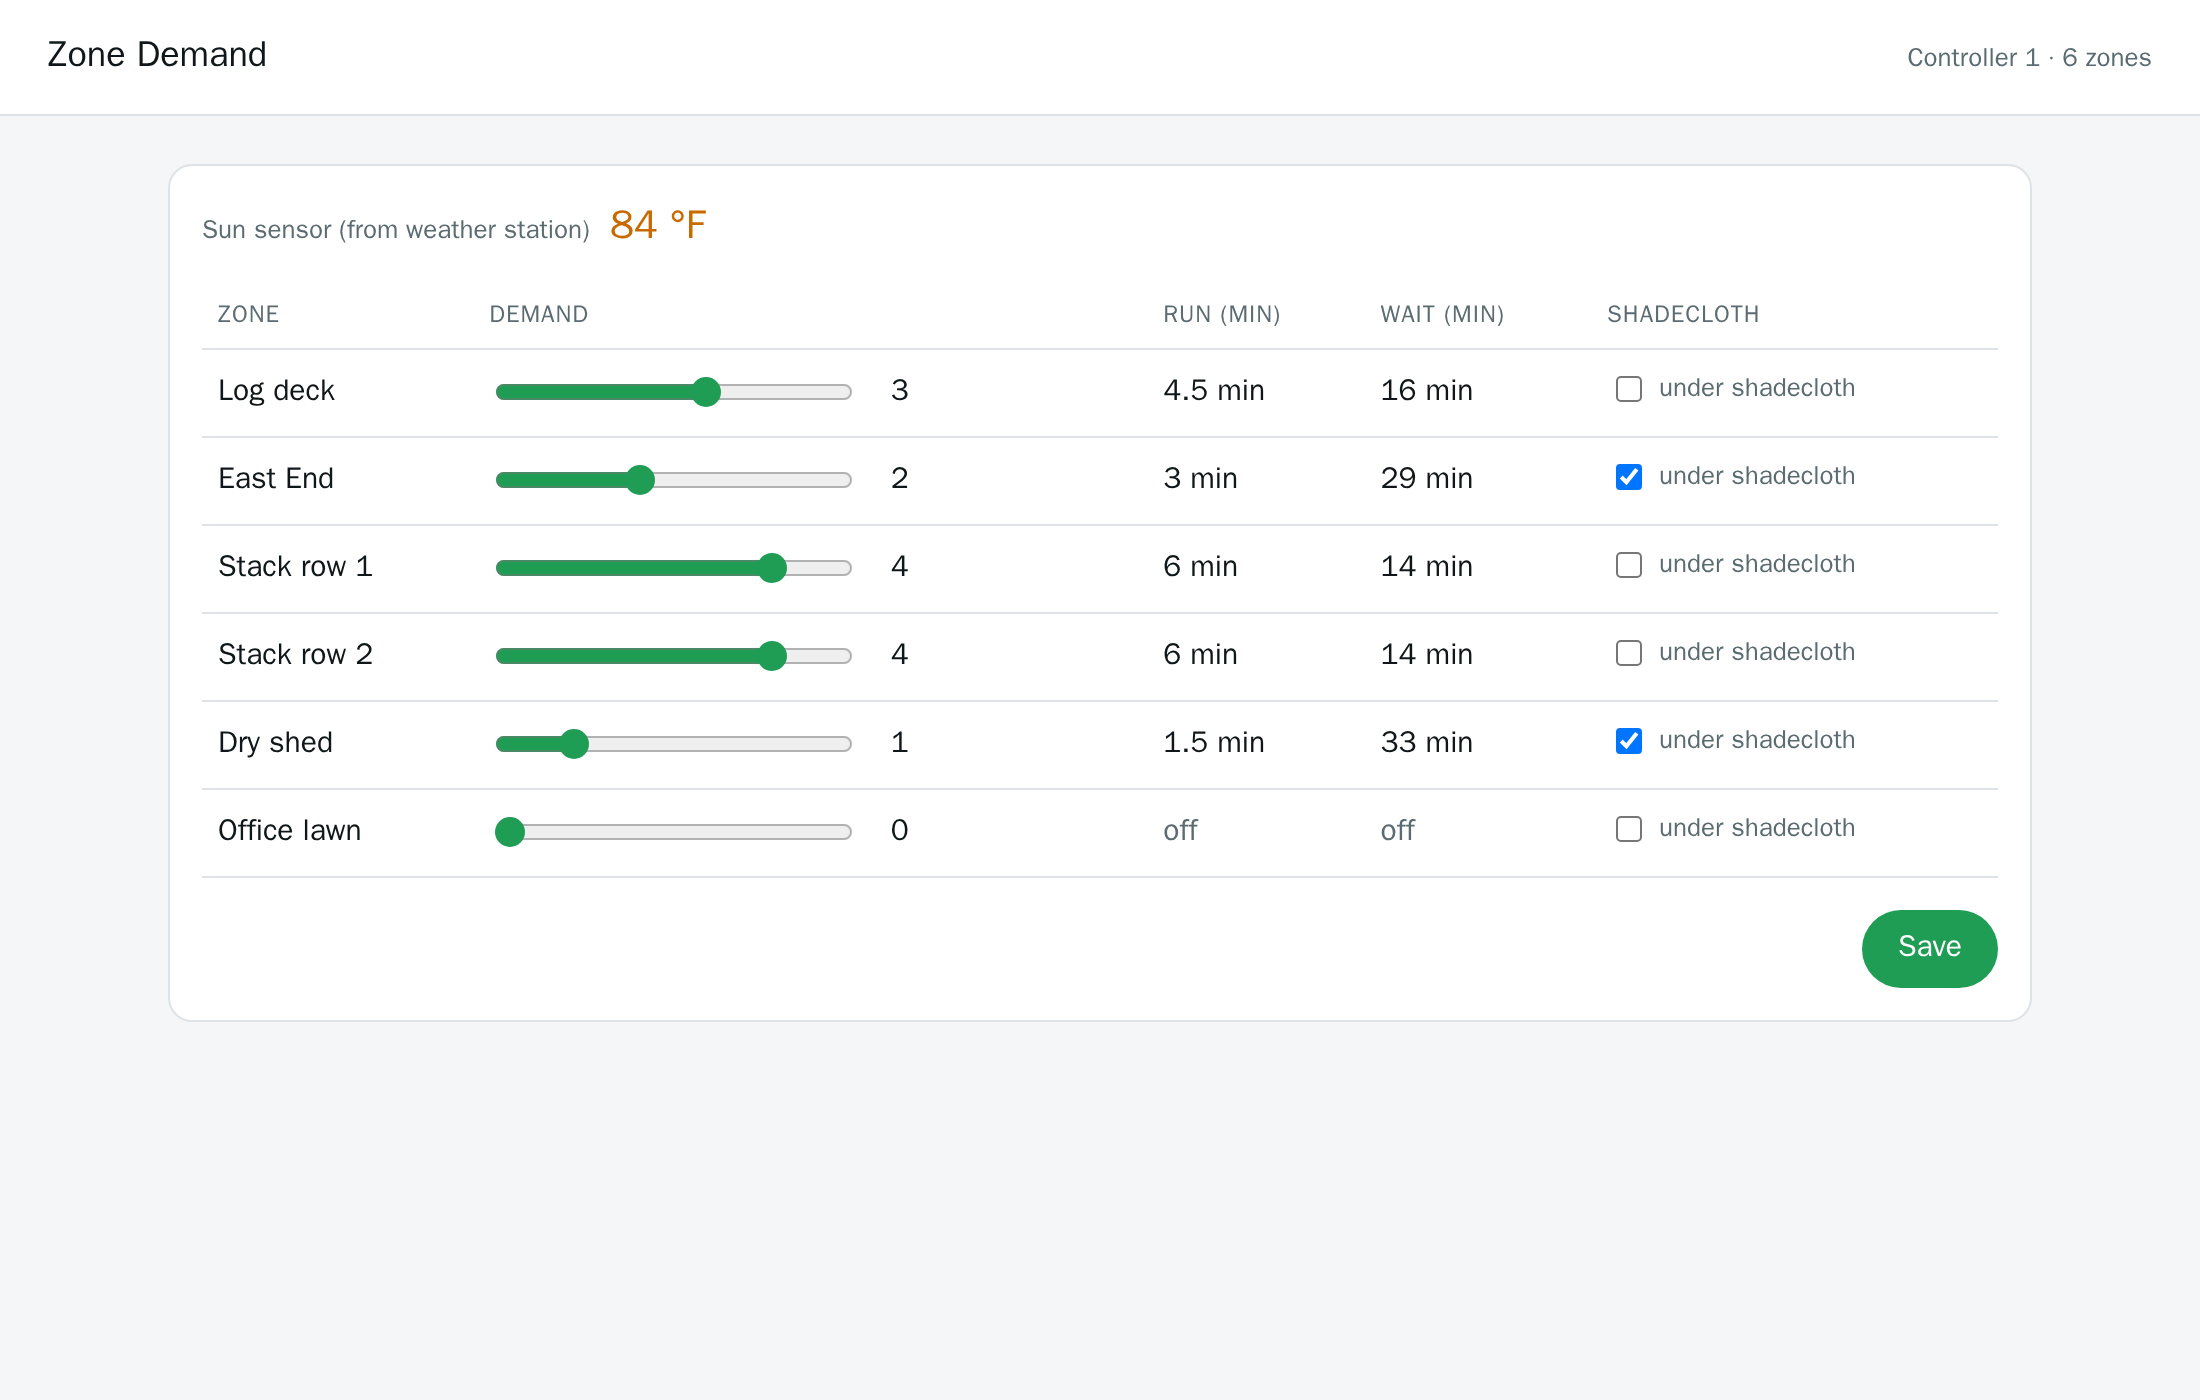Click the WAIT (MIN) column header

1442,314
